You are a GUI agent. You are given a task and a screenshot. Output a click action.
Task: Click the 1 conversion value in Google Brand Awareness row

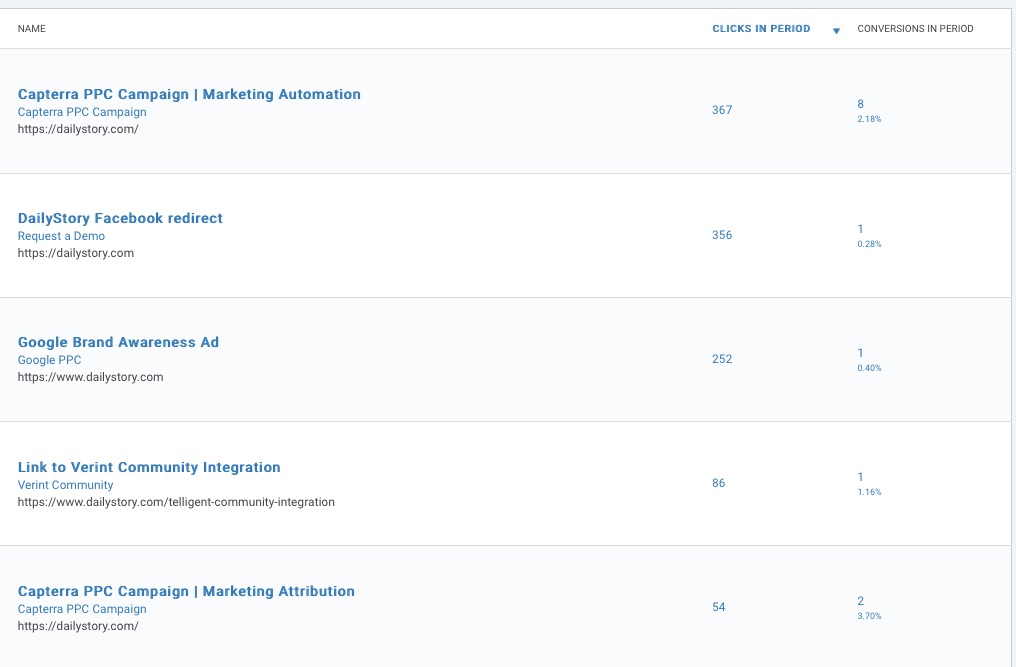point(860,353)
